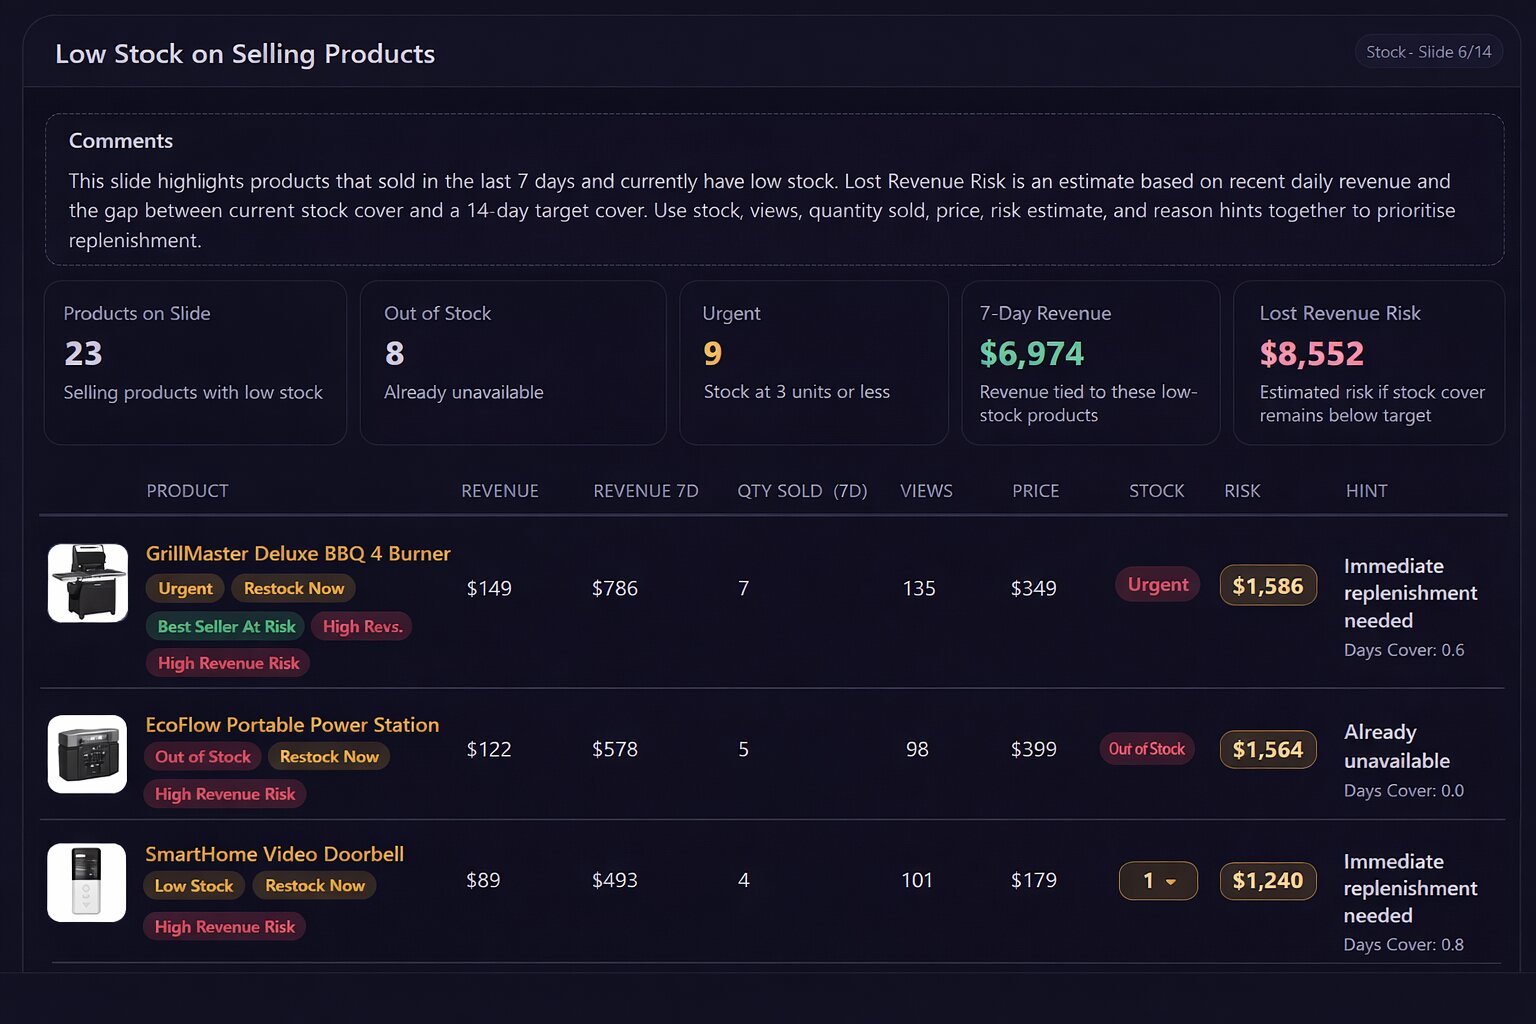Click the Urgent tag under GrillMaster name
The image size is (1536, 1024).
click(x=185, y=588)
